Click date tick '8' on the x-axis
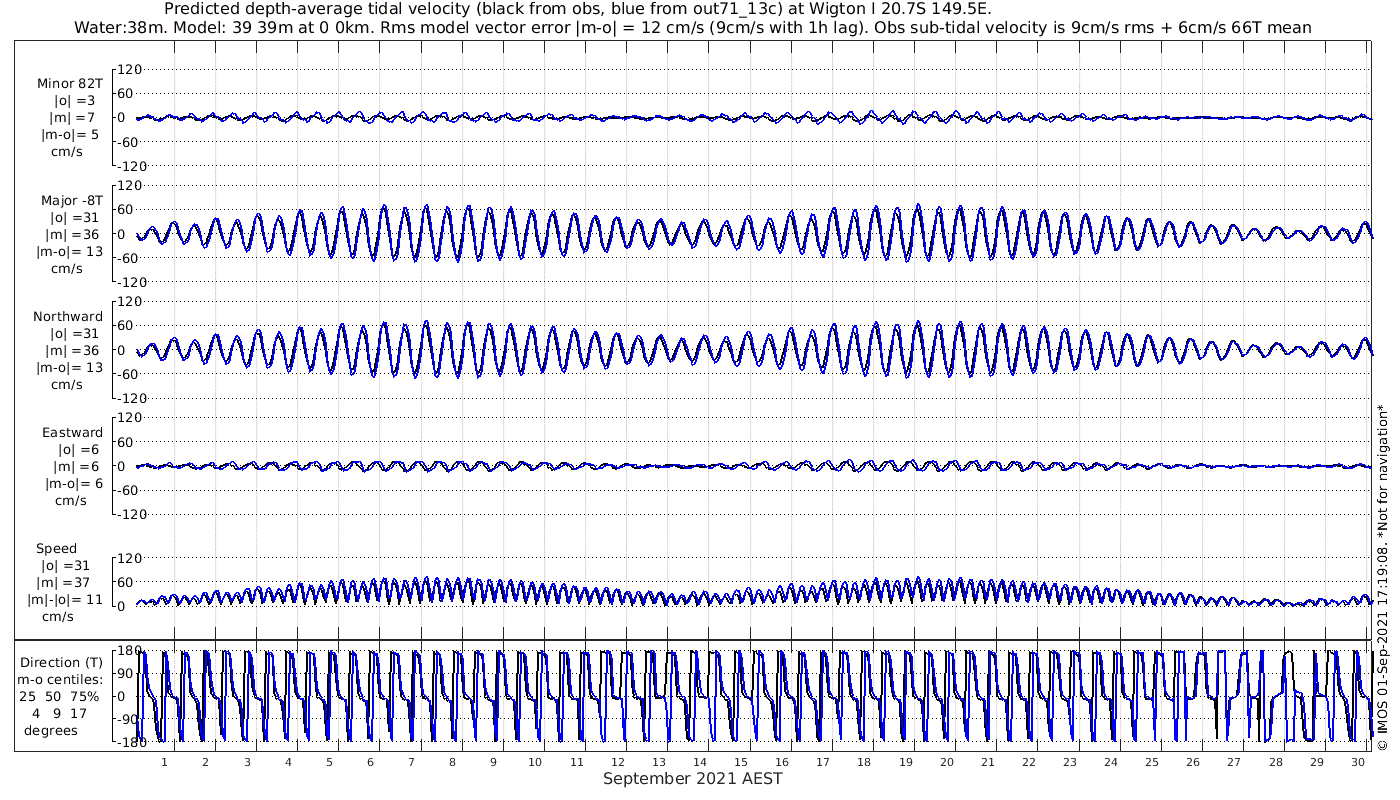The width and height of the screenshot is (1400, 800). 453,762
